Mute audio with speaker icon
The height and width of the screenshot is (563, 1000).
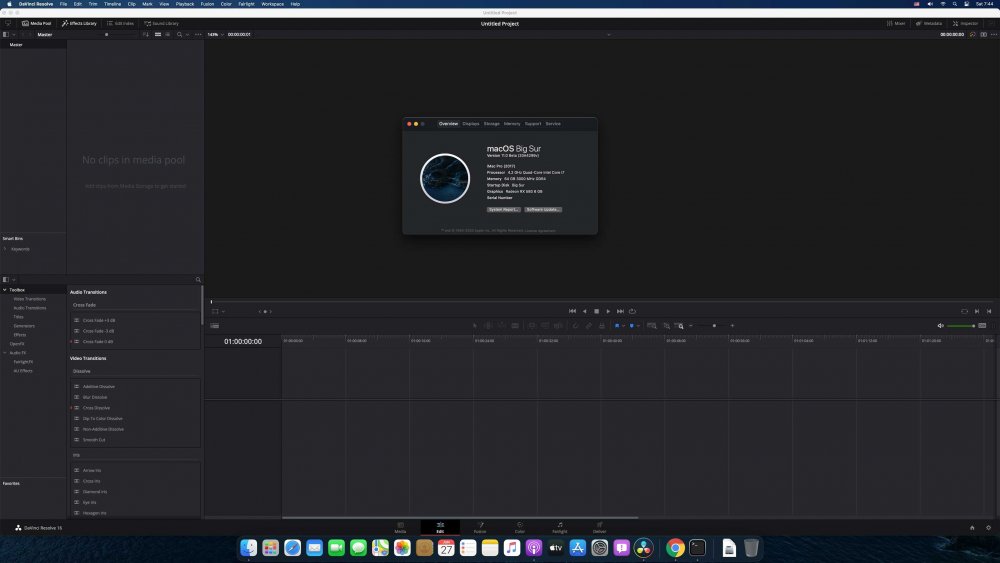click(940, 326)
